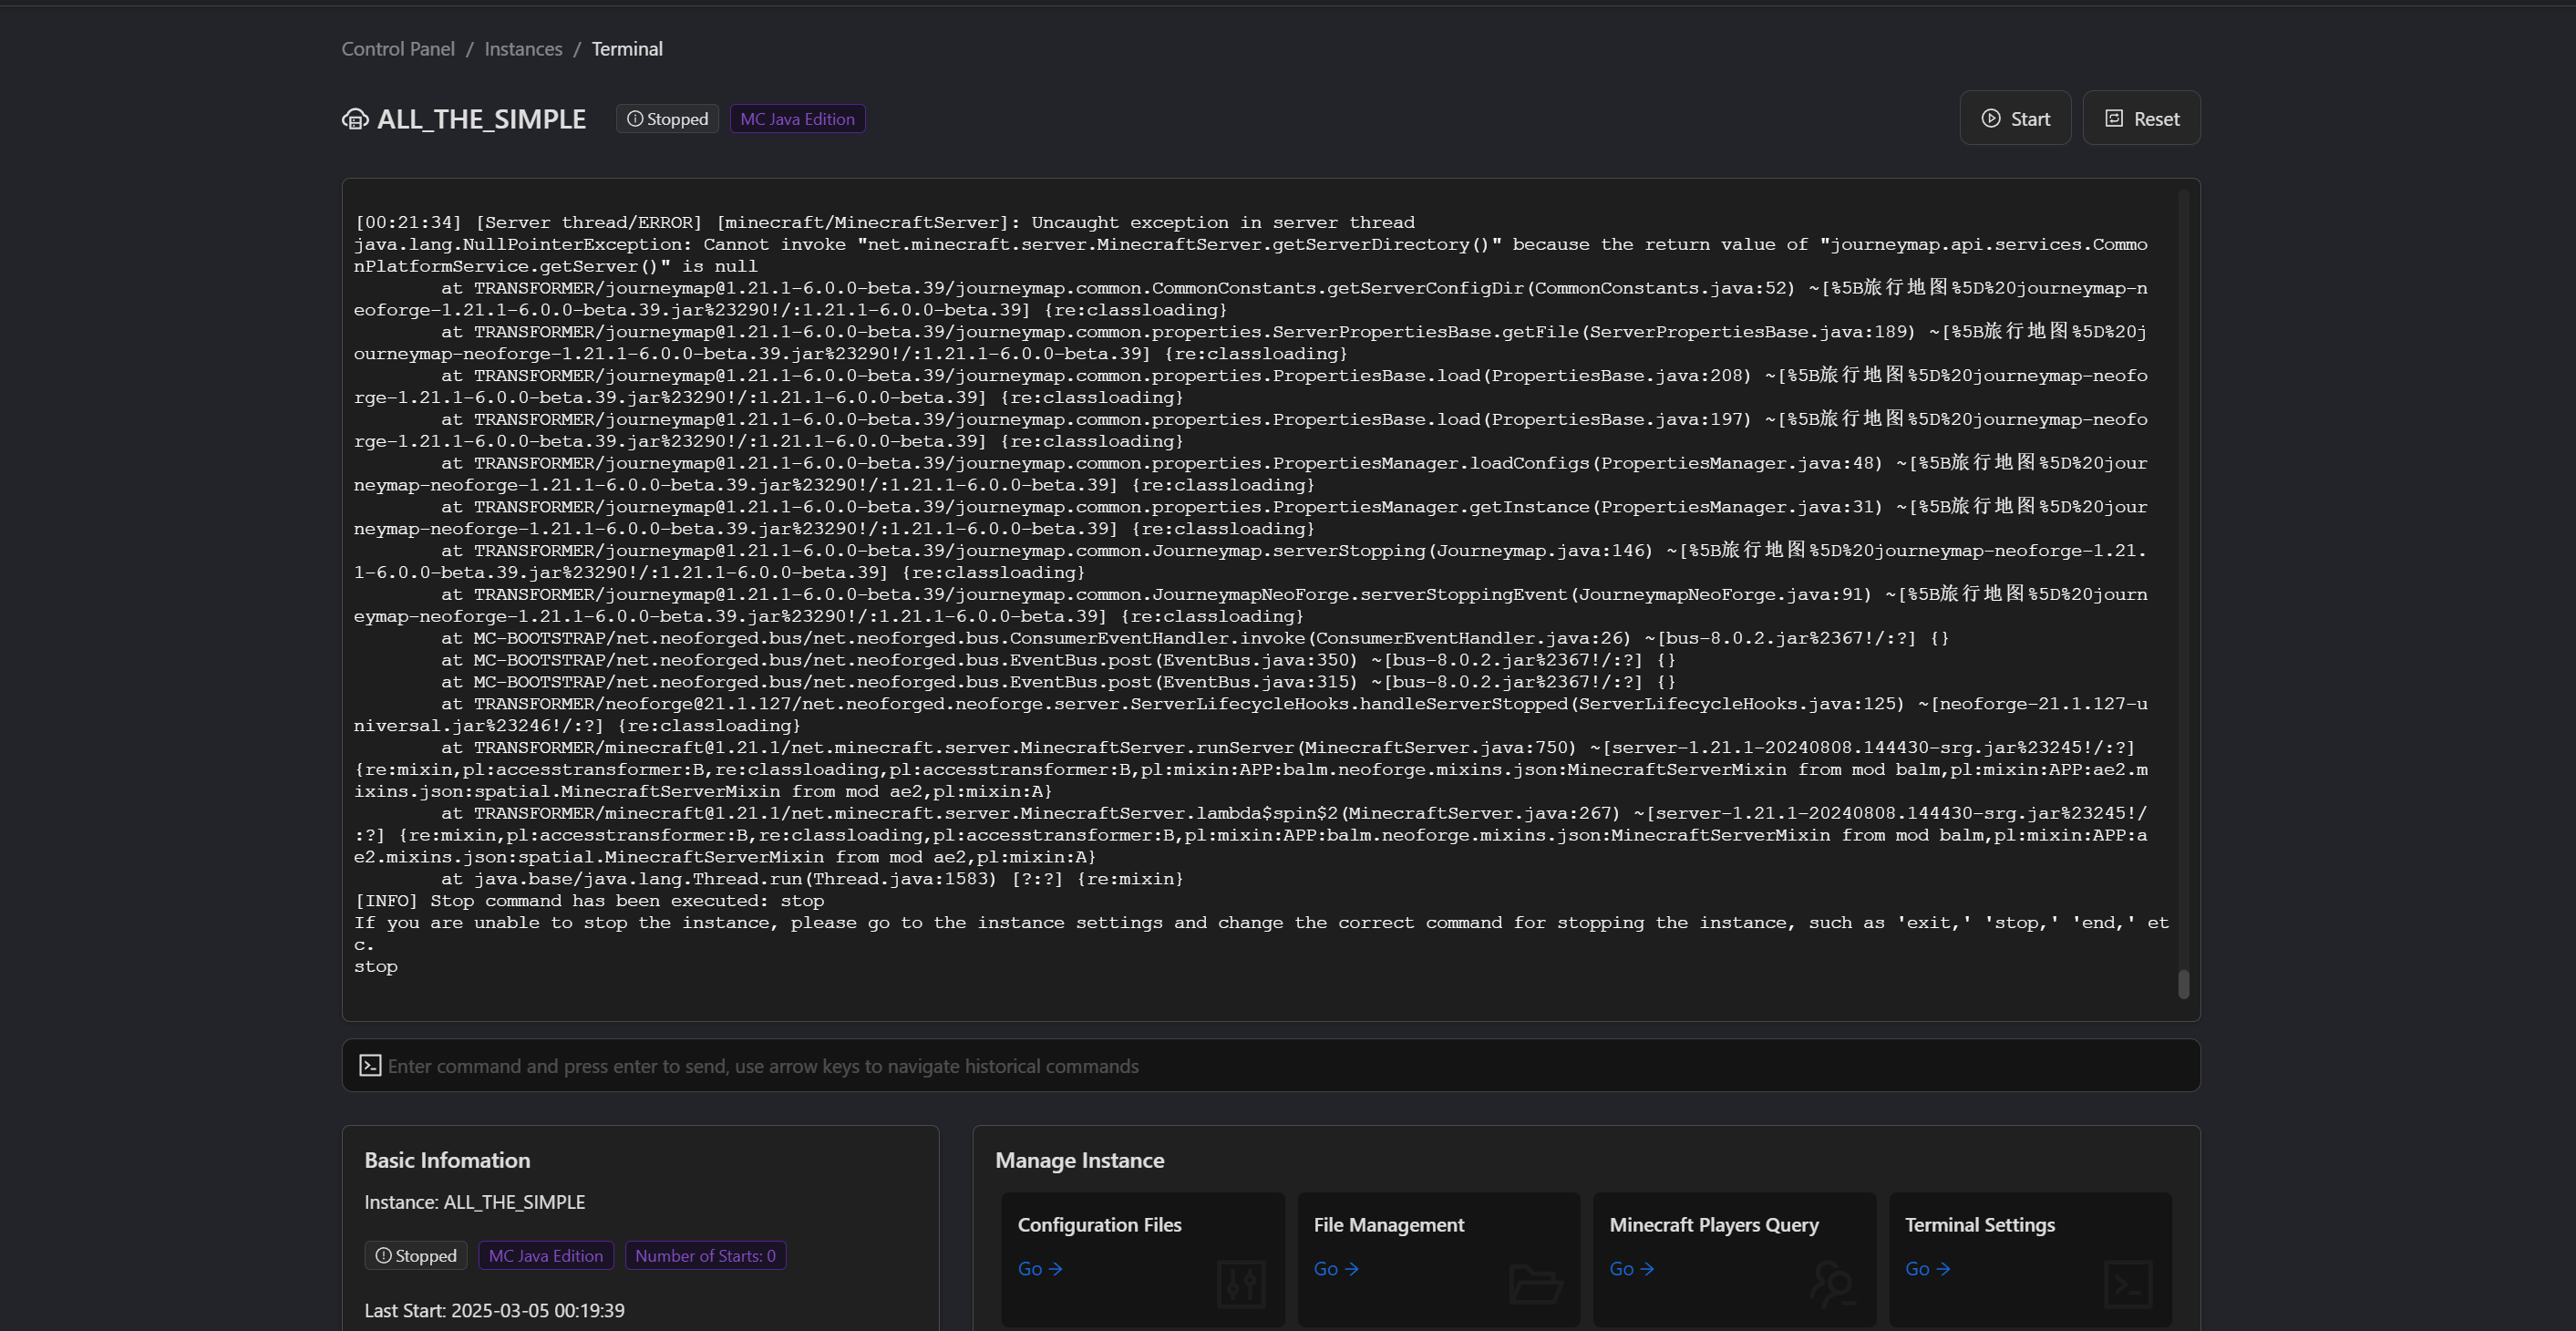Open Terminal Settings via Go link
The width and height of the screenshot is (2576, 1331).
click(1928, 1268)
